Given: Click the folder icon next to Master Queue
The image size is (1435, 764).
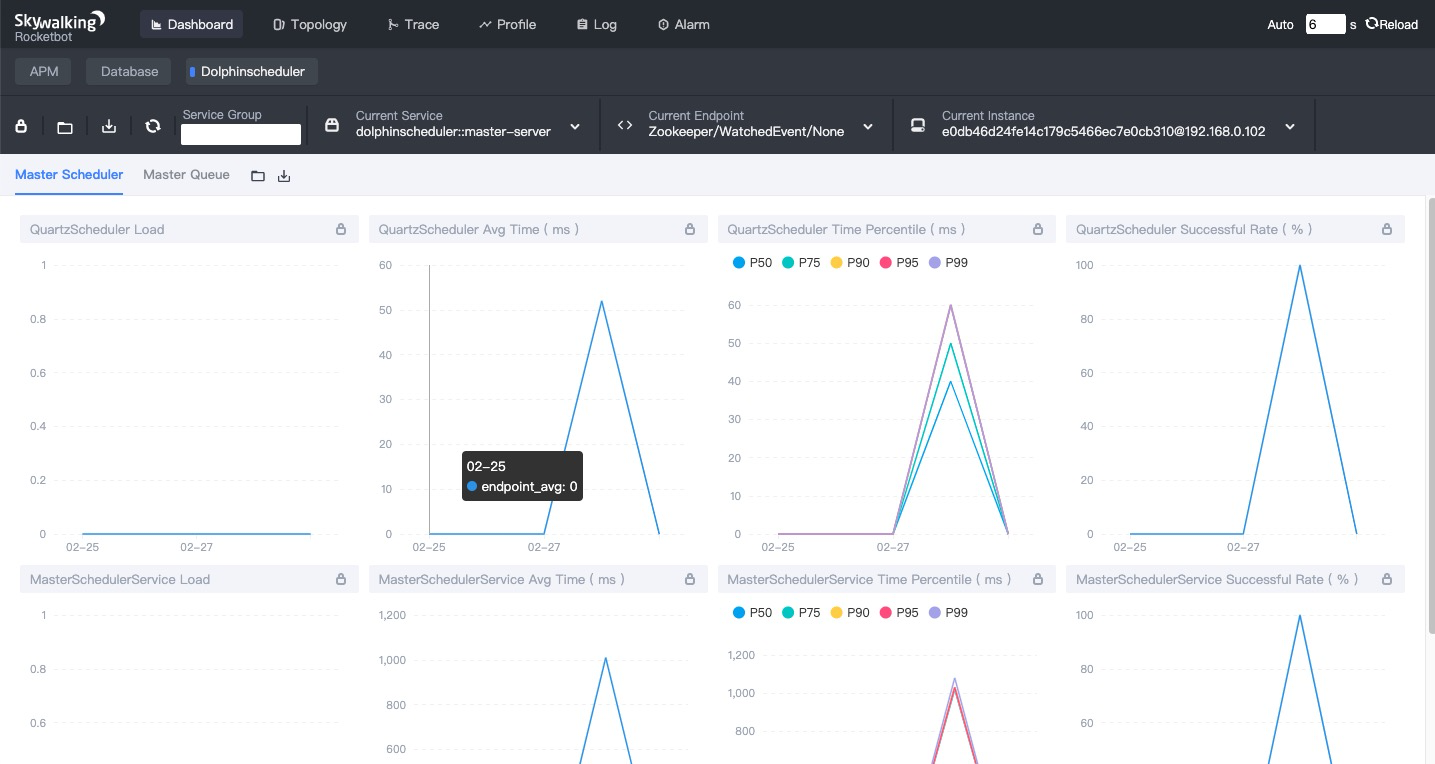Looking at the screenshot, I should pyautogui.click(x=258, y=176).
